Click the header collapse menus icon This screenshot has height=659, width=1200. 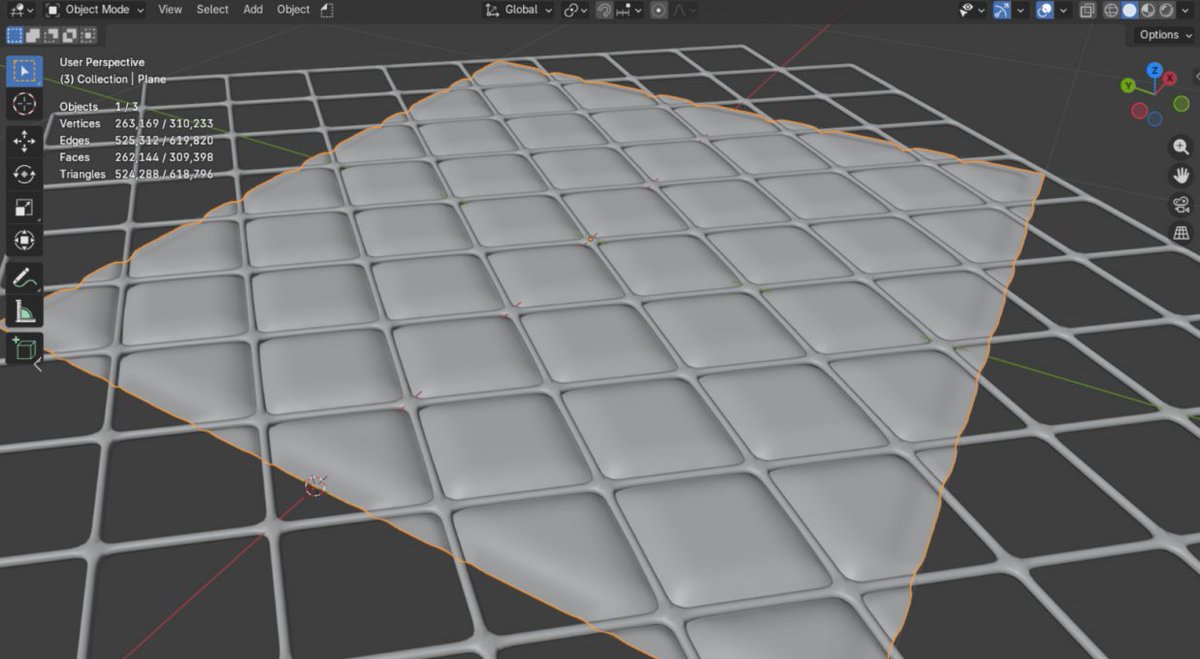(327, 10)
